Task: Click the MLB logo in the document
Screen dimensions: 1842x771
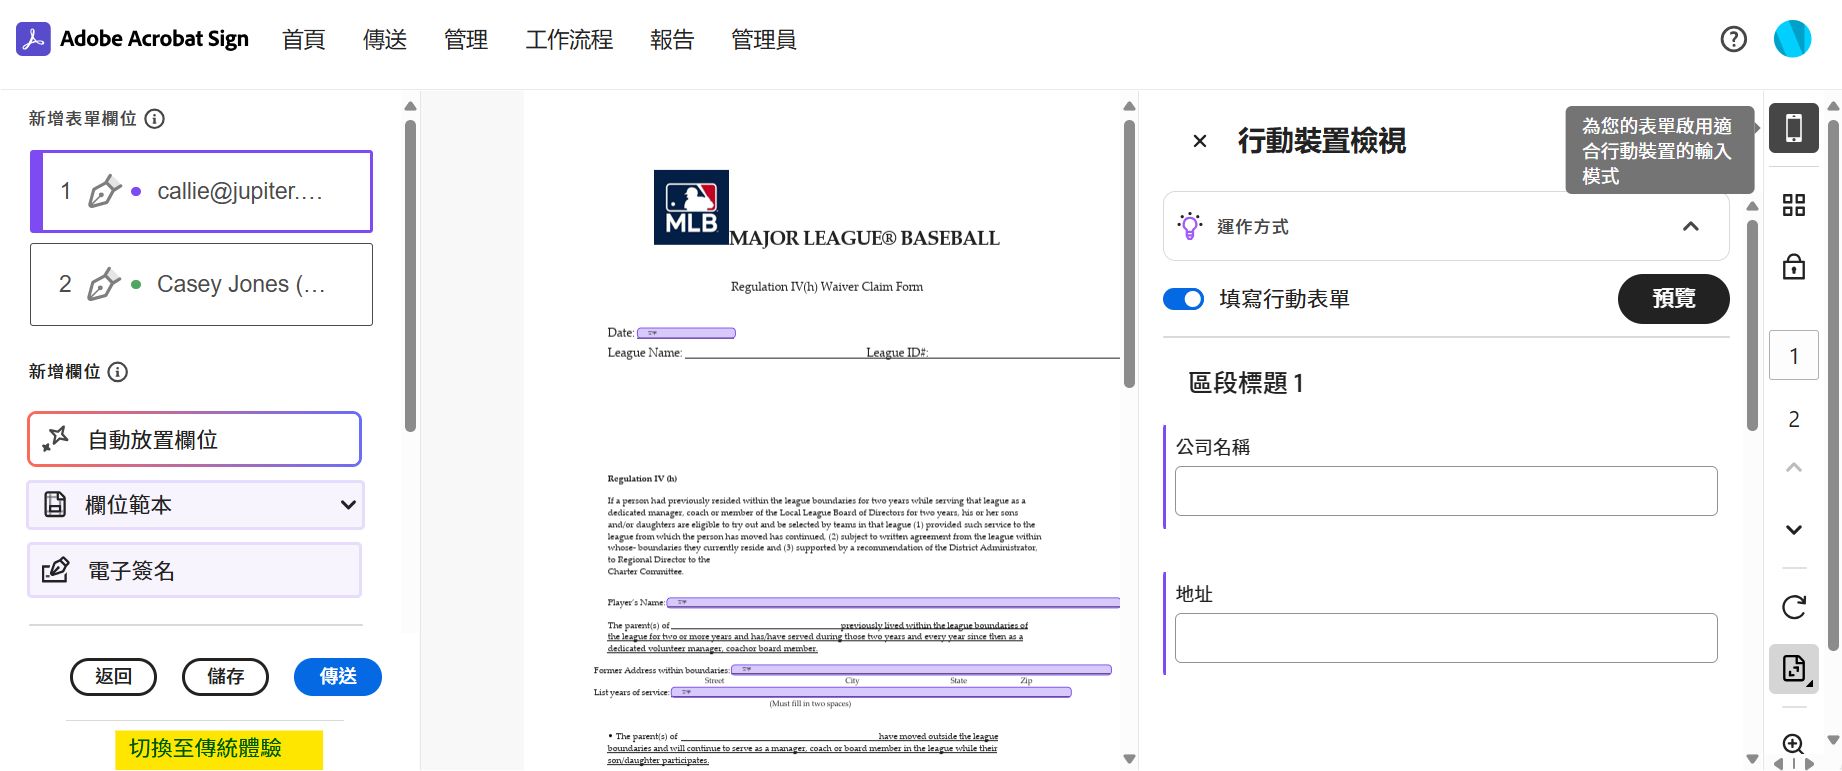Action: click(x=691, y=207)
